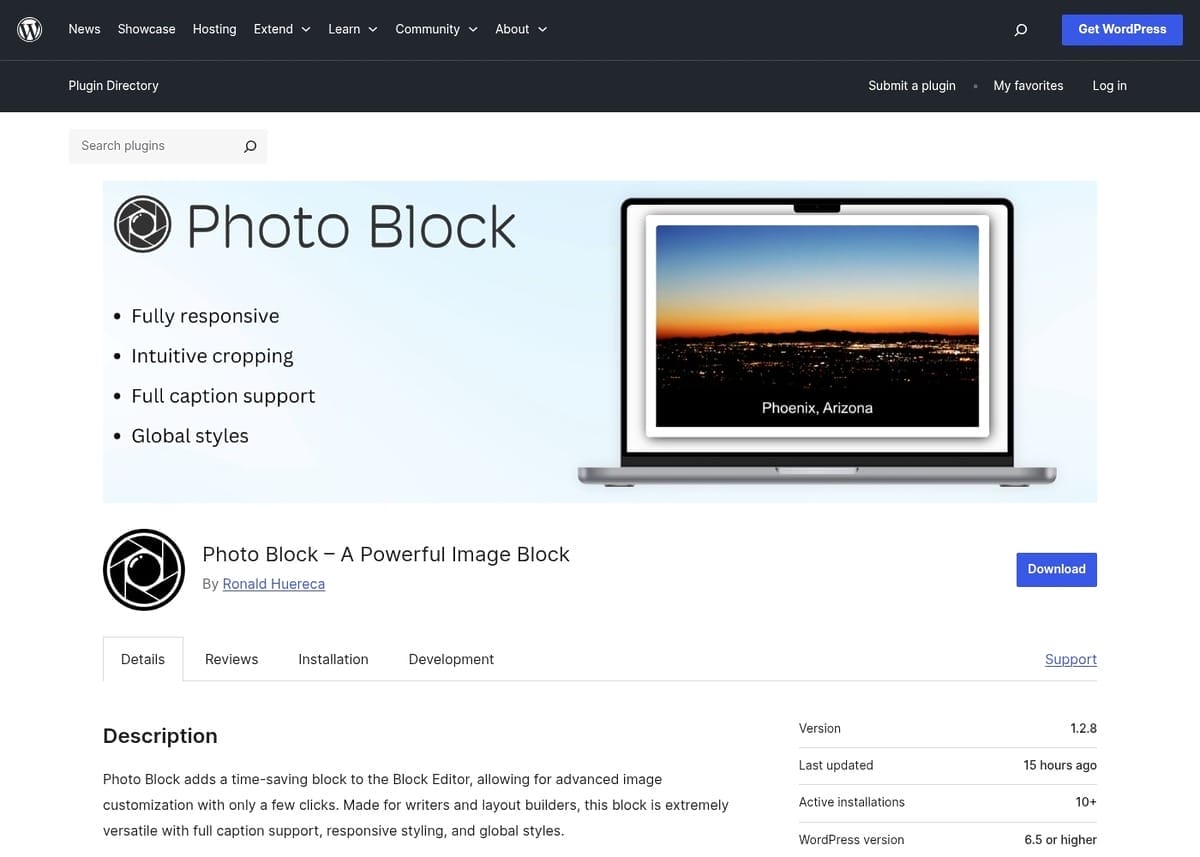Screen dimensions: 1200x857
Task: Expand the About dropdown menu
Action: 521,29
